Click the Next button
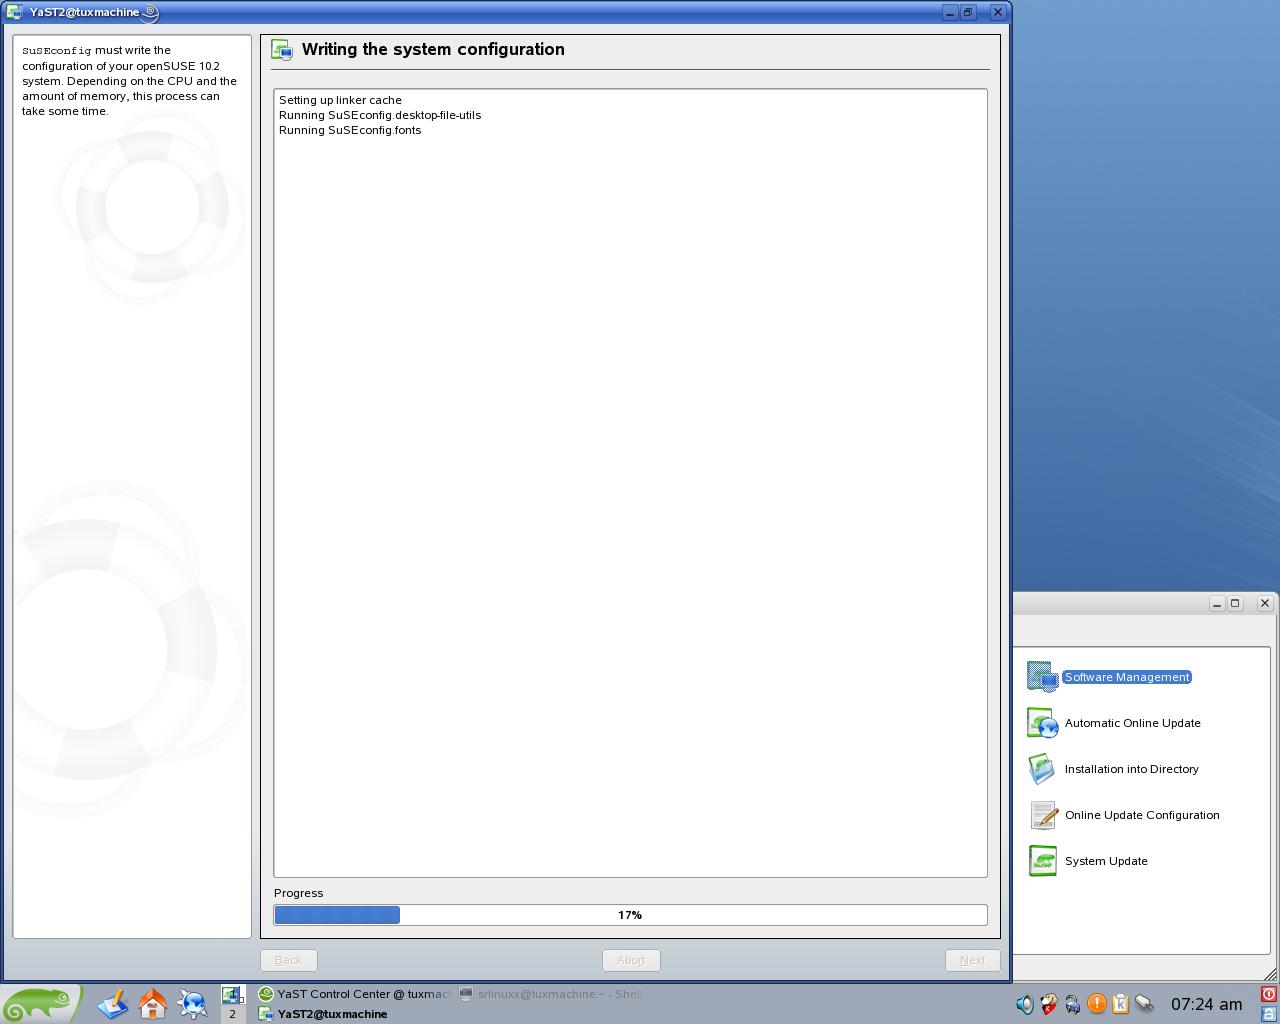 click(x=973, y=960)
